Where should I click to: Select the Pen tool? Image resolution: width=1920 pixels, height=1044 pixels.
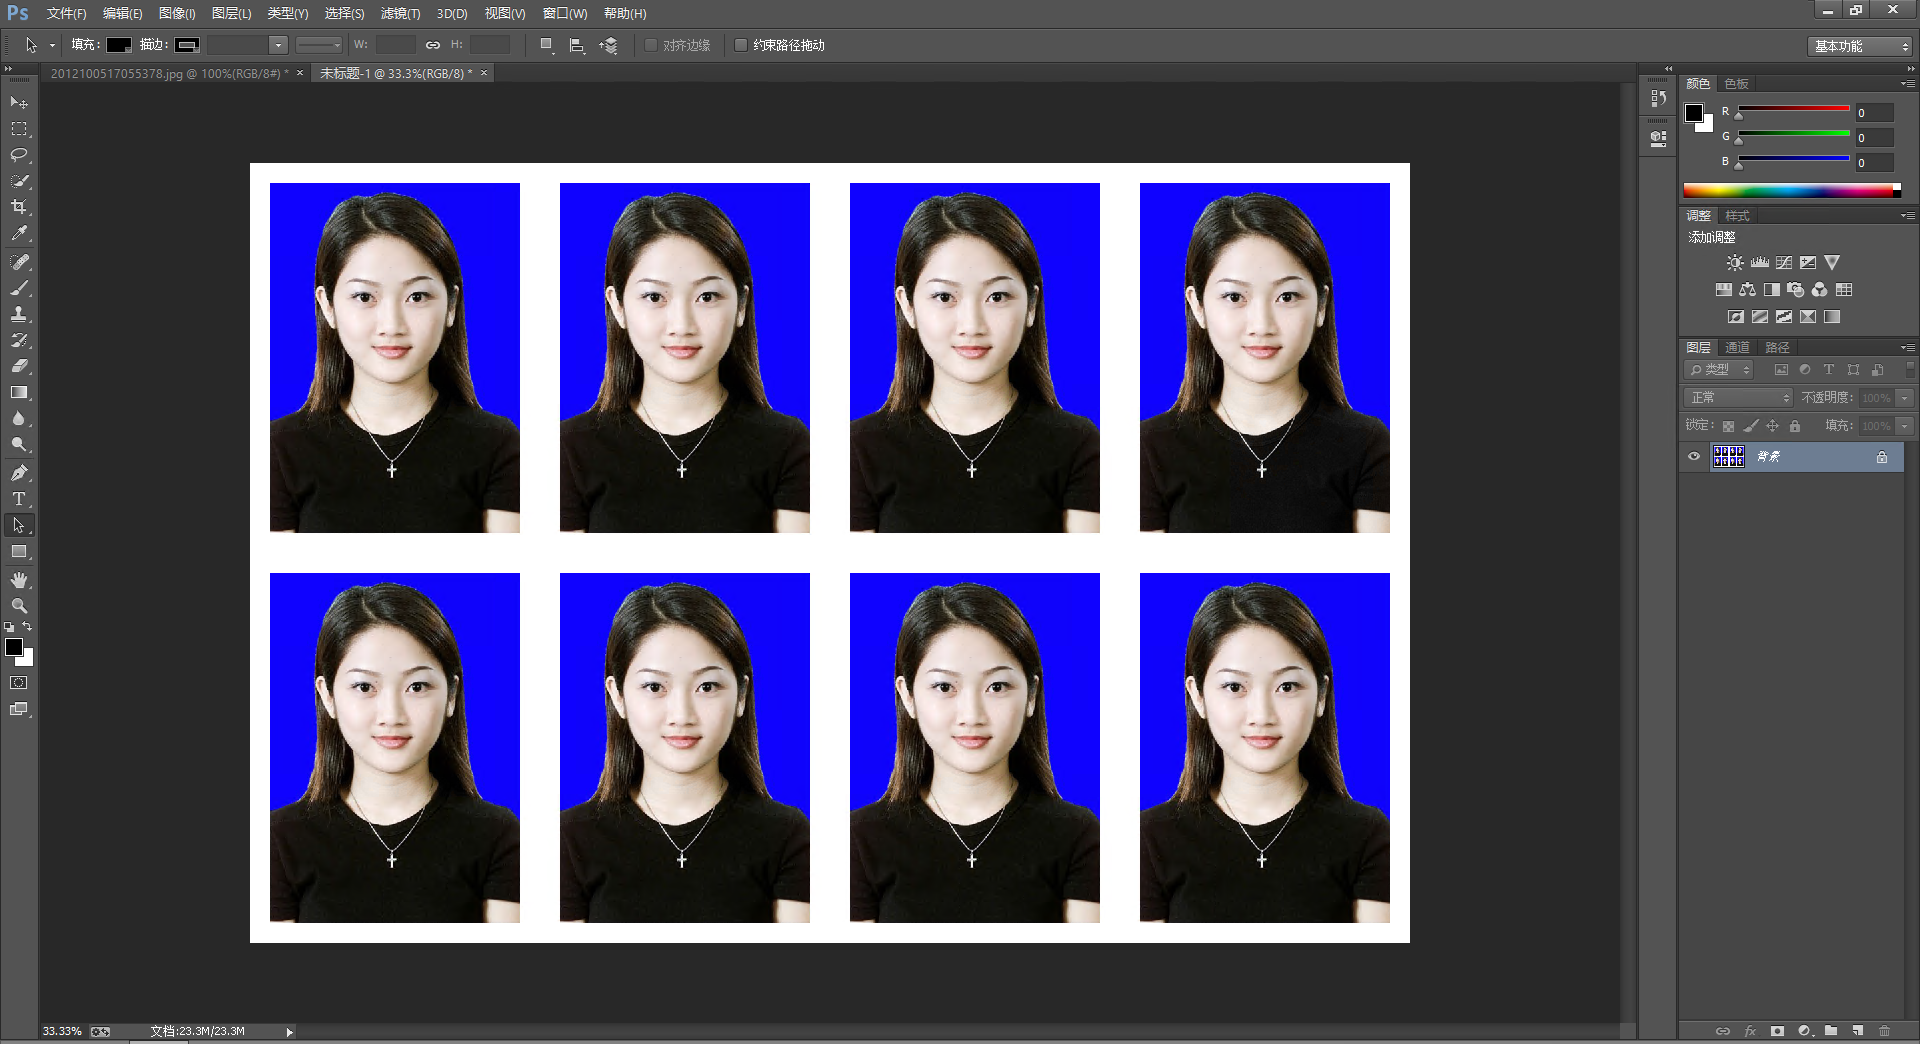(x=19, y=473)
